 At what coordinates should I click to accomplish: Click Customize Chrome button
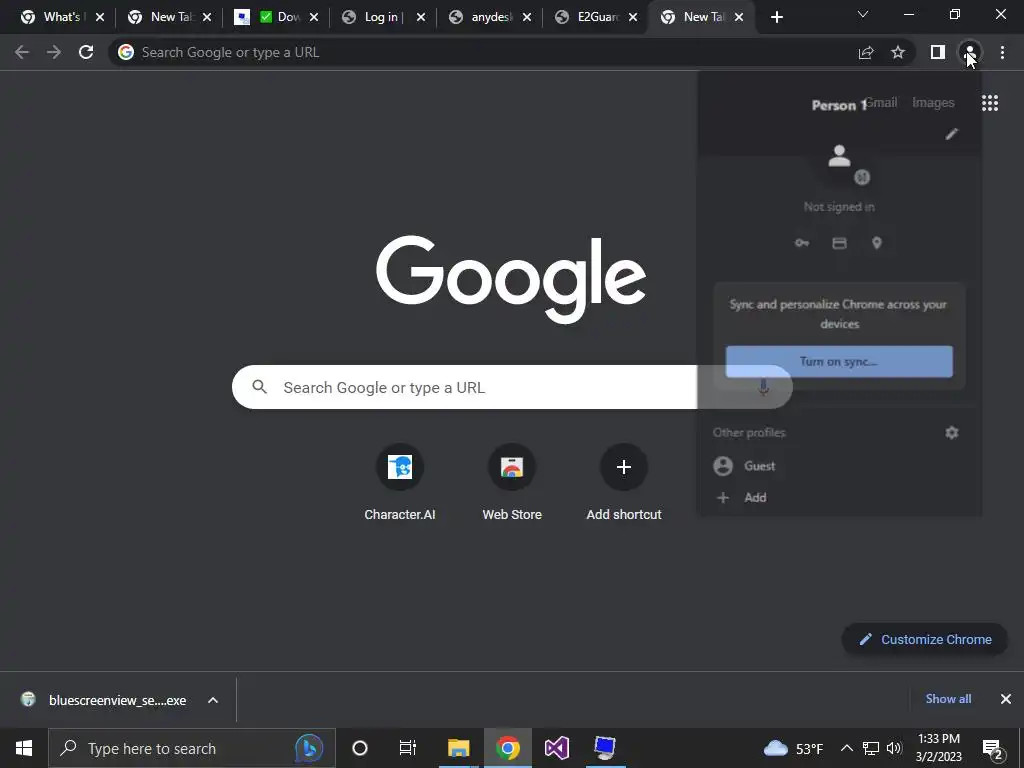click(x=925, y=639)
